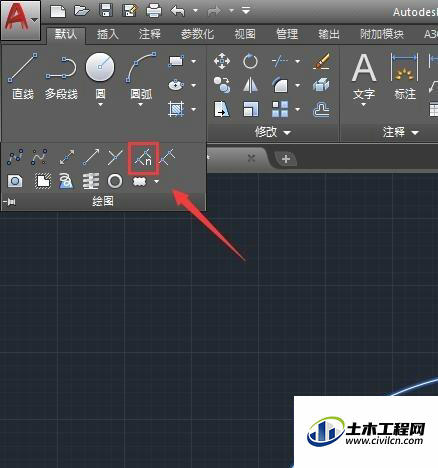Image resolution: width=438 pixels, height=468 pixels.
Task: Open the AutoCAD application menu button
Action: 21,20
